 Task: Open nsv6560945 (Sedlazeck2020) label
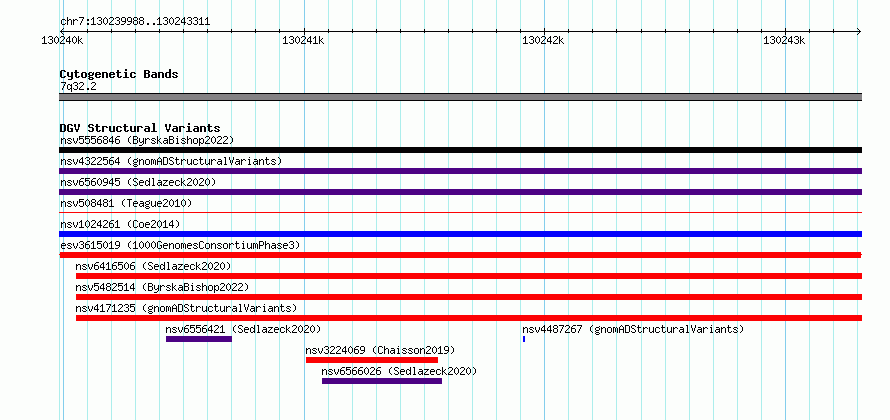pos(138,182)
